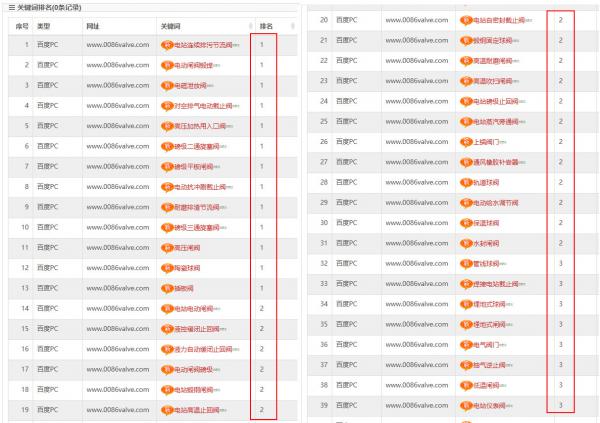Click orange badge icon in row 26
The height and width of the screenshot is (423, 600).
(x=466, y=142)
